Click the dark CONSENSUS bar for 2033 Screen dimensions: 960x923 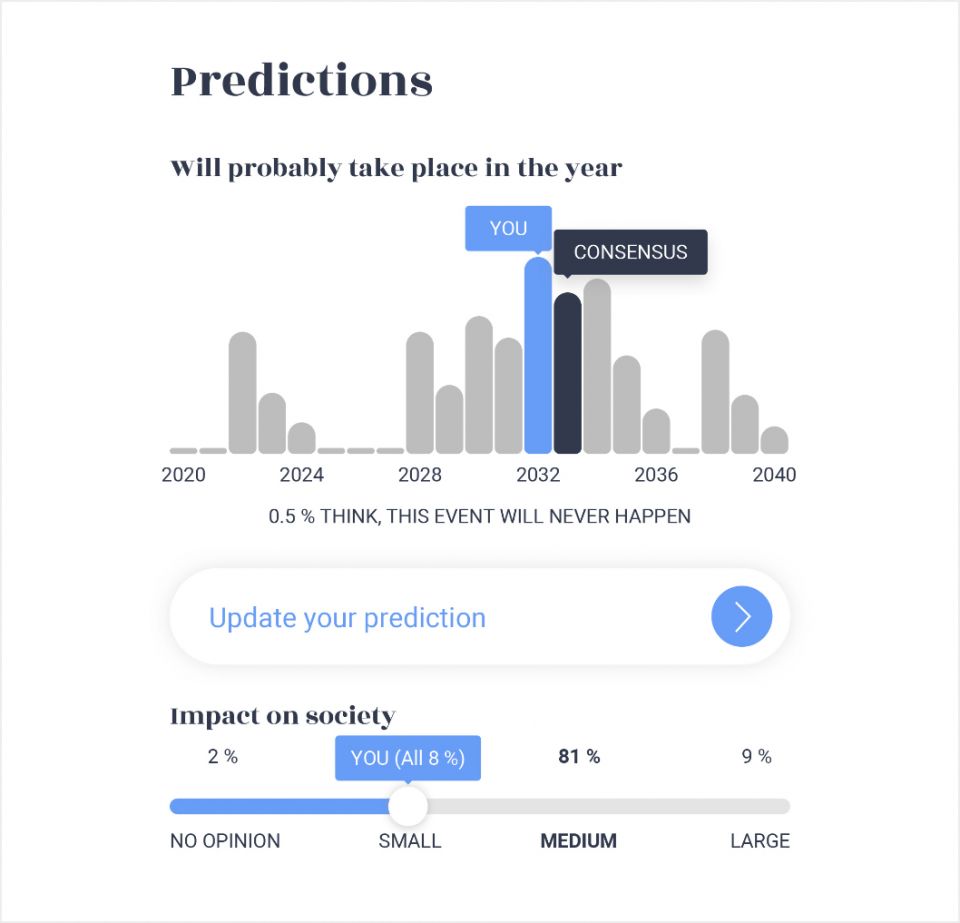coord(567,373)
